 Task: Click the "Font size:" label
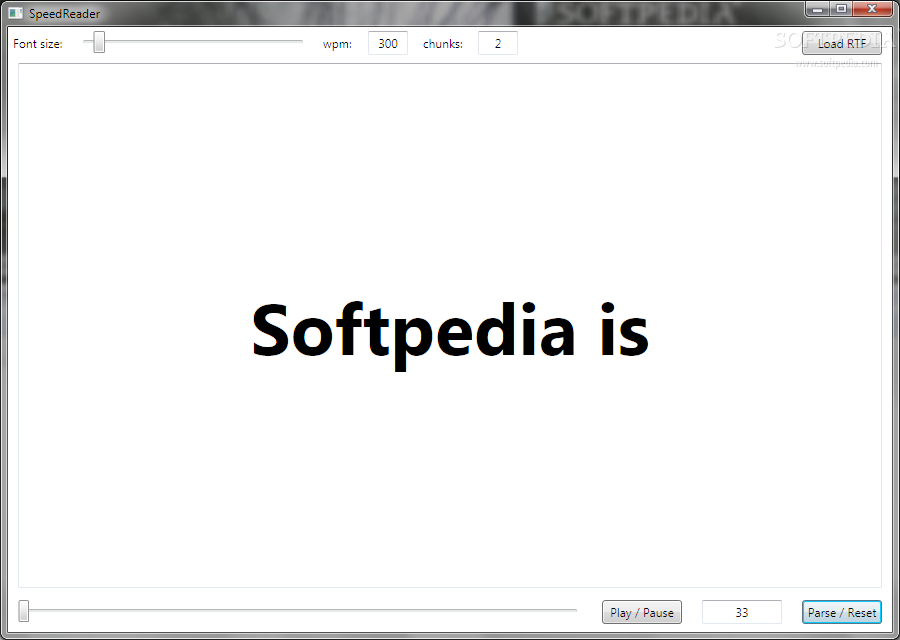click(x=38, y=44)
